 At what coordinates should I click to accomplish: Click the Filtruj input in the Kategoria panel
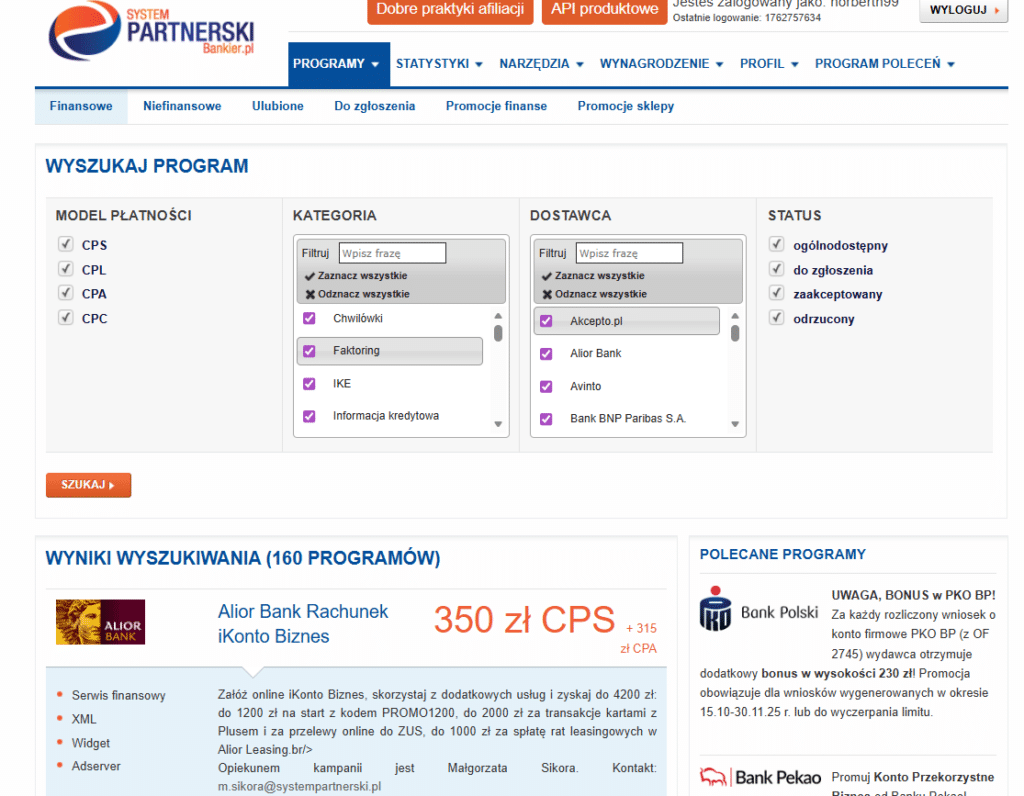(392, 252)
